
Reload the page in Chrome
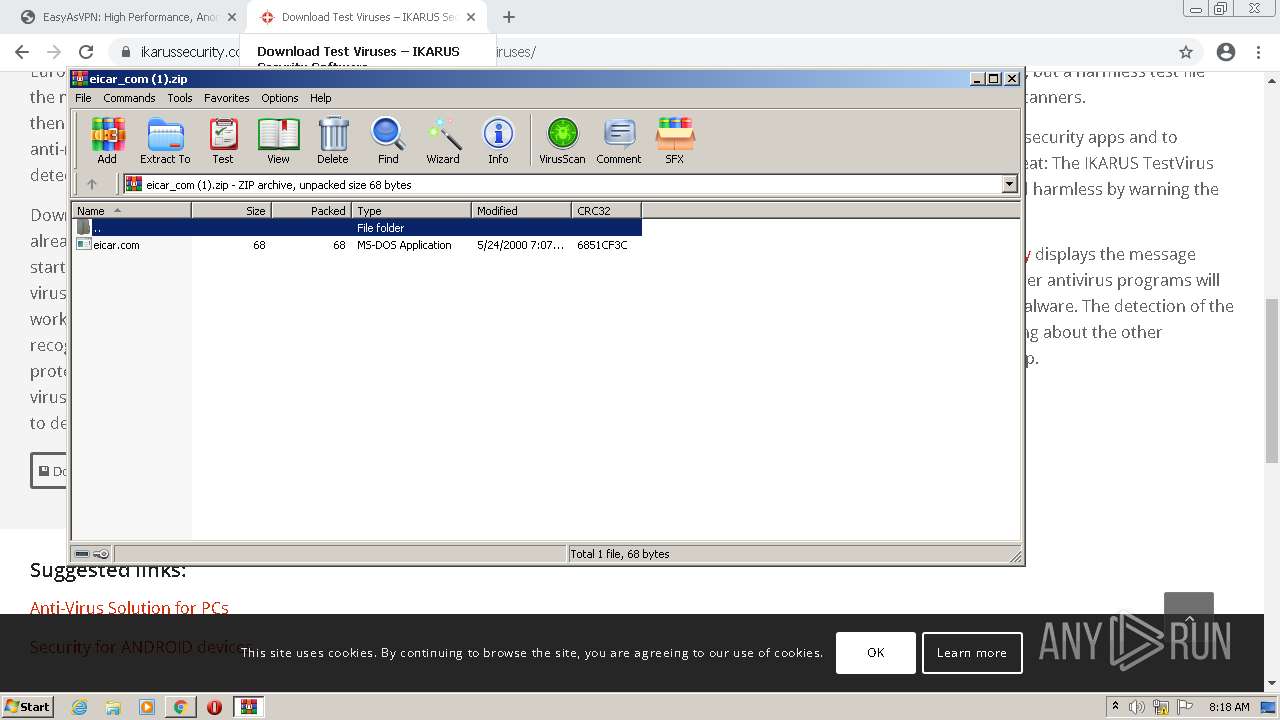pos(86,52)
